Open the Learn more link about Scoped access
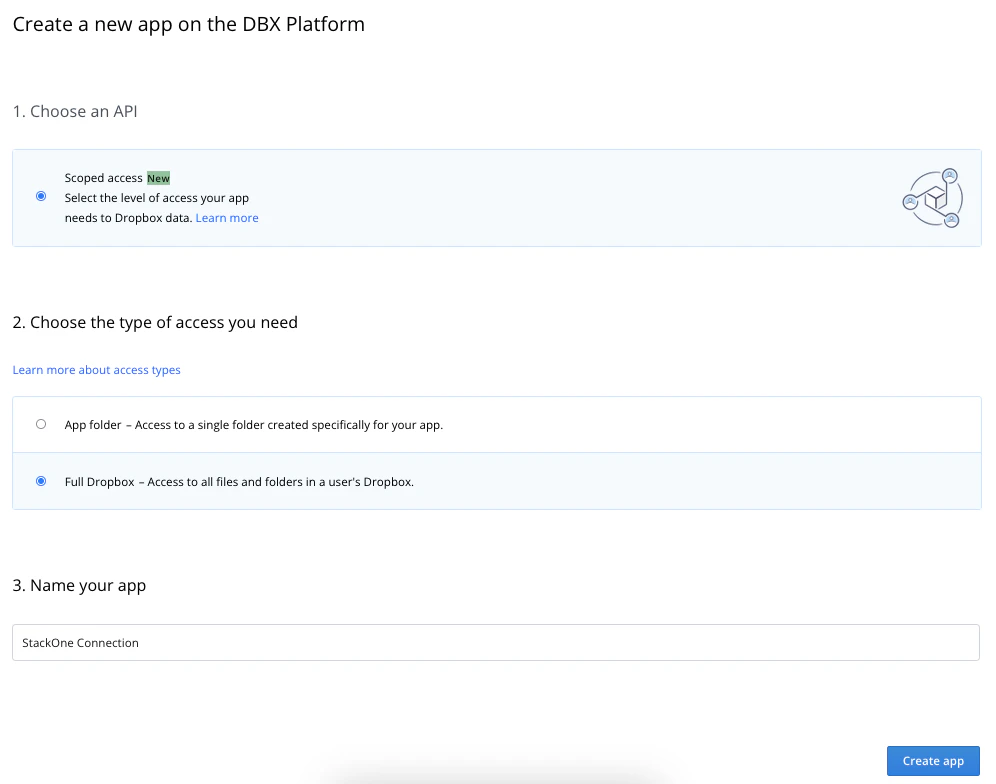Viewport: 996px width, 784px height. click(x=227, y=217)
